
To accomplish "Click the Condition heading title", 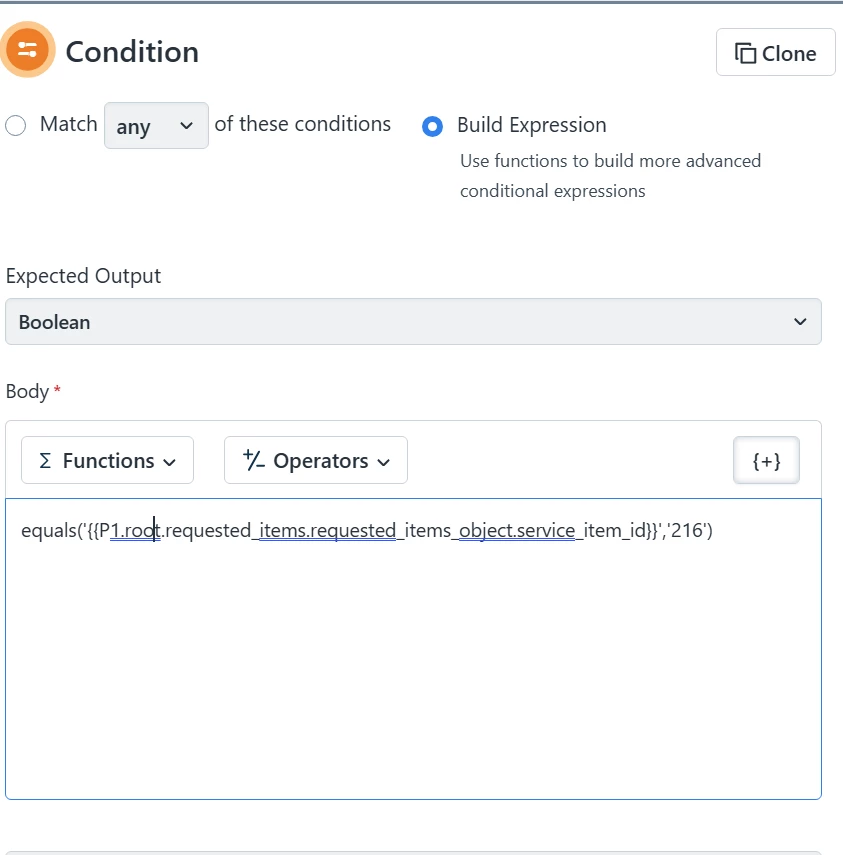I will pyautogui.click(x=132, y=52).
